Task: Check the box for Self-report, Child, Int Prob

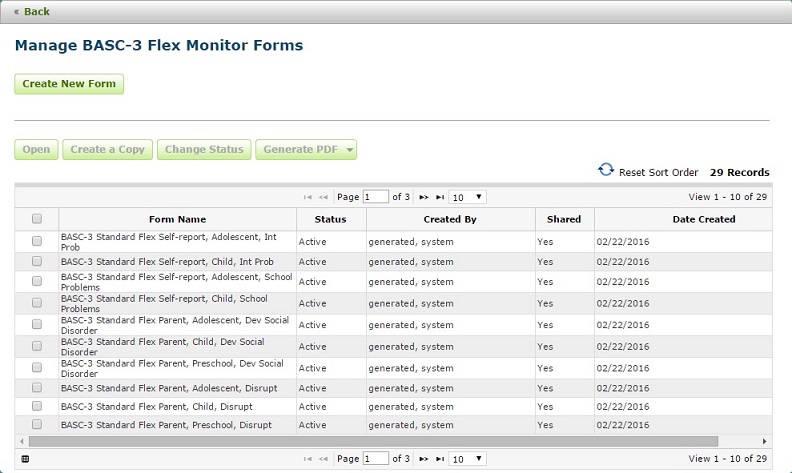Action: click(37, 262)
